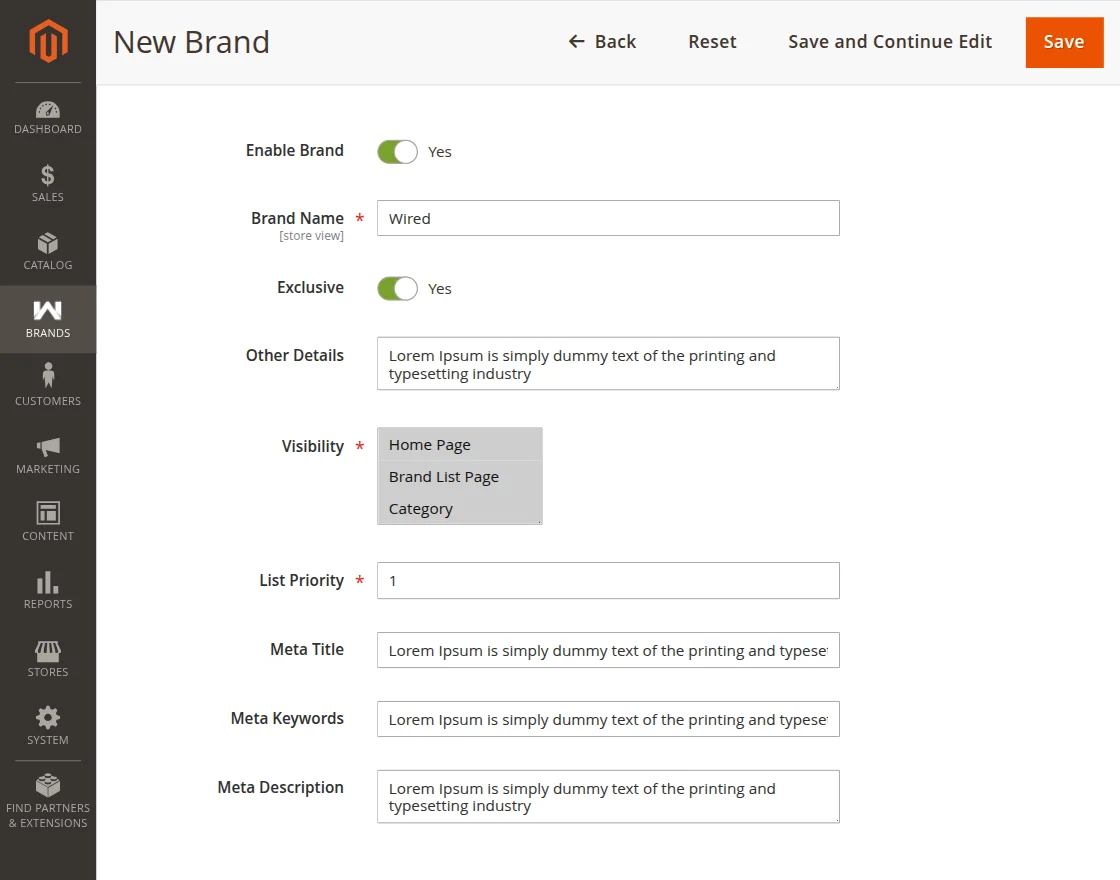Screen dimensions: 1120x880
Task: Open the System gear icon
Action: 48,718
